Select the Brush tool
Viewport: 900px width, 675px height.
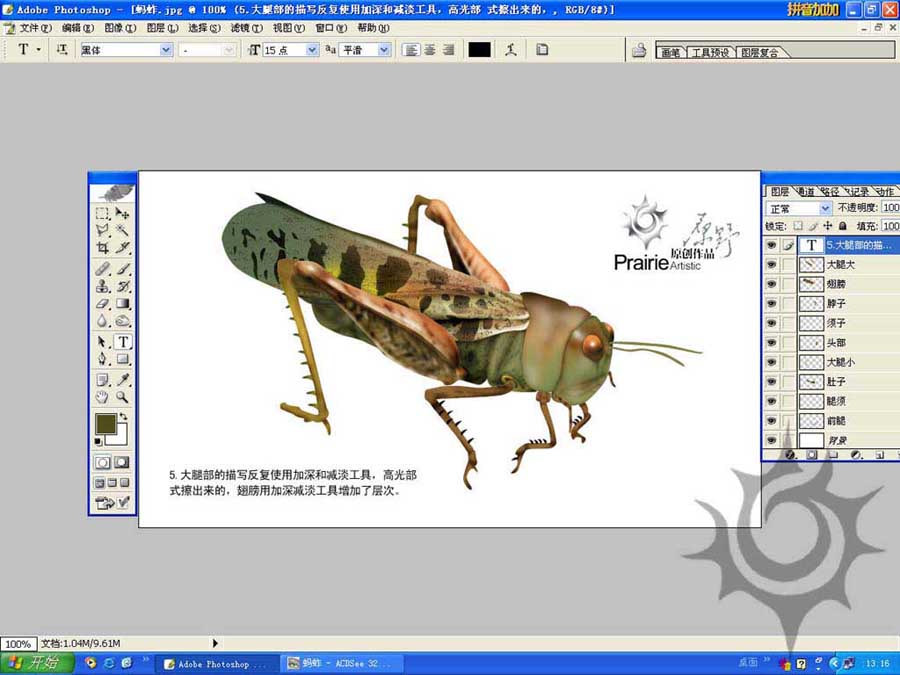point(122,269)
